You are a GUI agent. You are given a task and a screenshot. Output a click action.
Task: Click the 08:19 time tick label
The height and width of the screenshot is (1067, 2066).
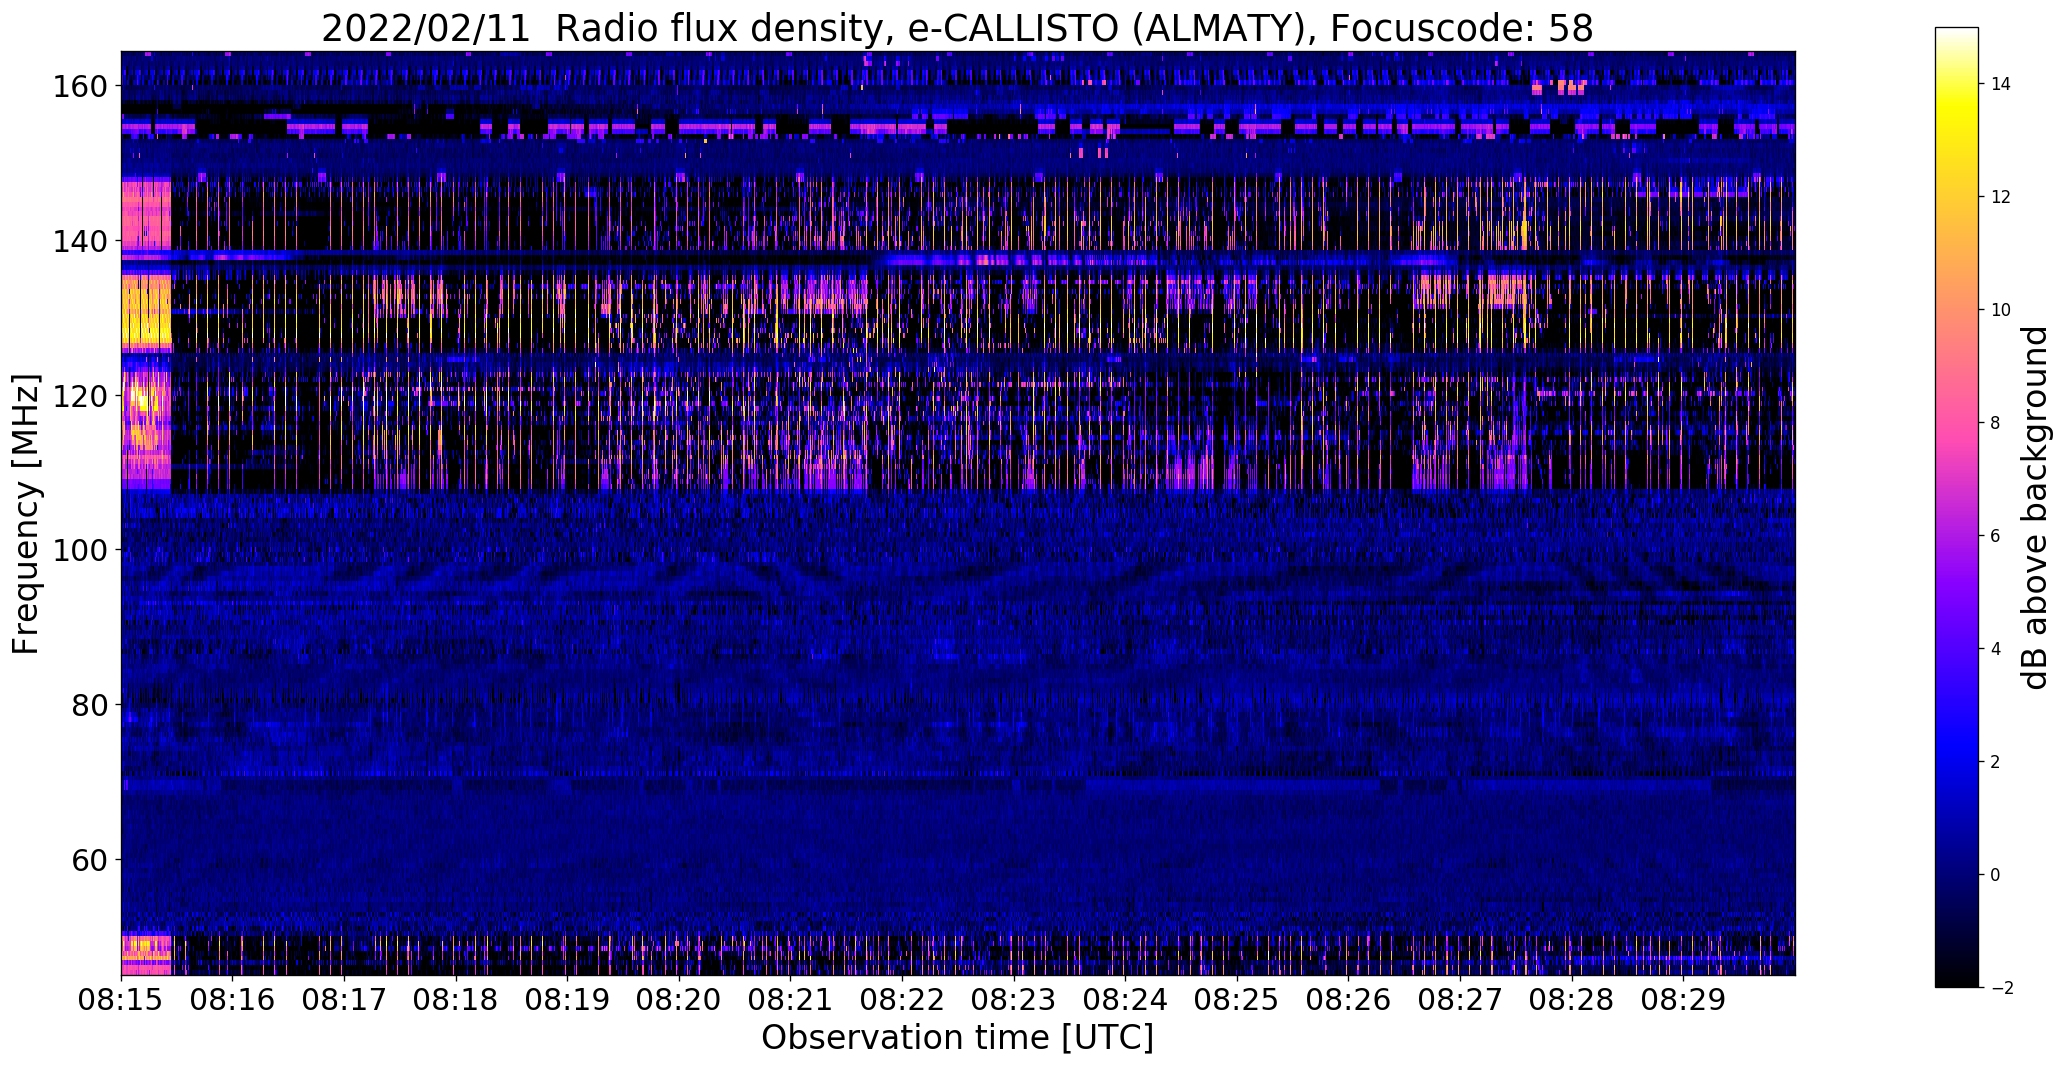pos(567,1000)
